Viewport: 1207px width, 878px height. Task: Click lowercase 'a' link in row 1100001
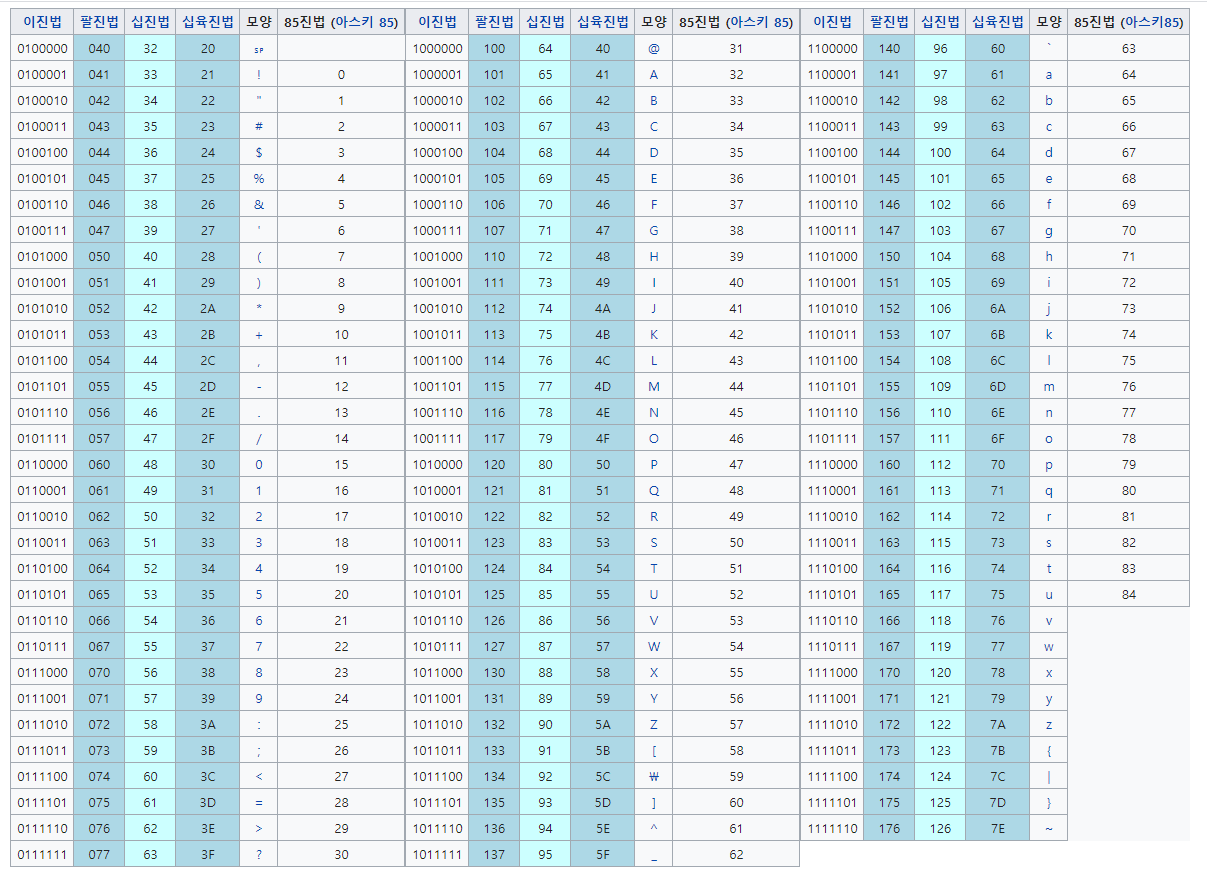pos(1049,74)
